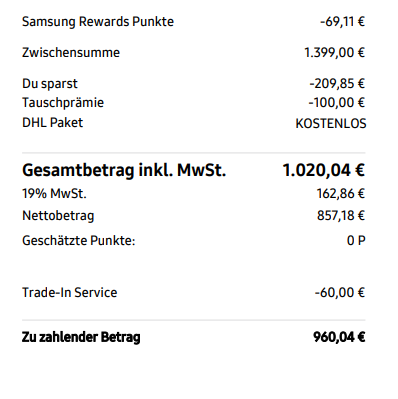Click the Geschätzte Punkte label
Screen dimensions: 398x399
[x=78, y=241]
